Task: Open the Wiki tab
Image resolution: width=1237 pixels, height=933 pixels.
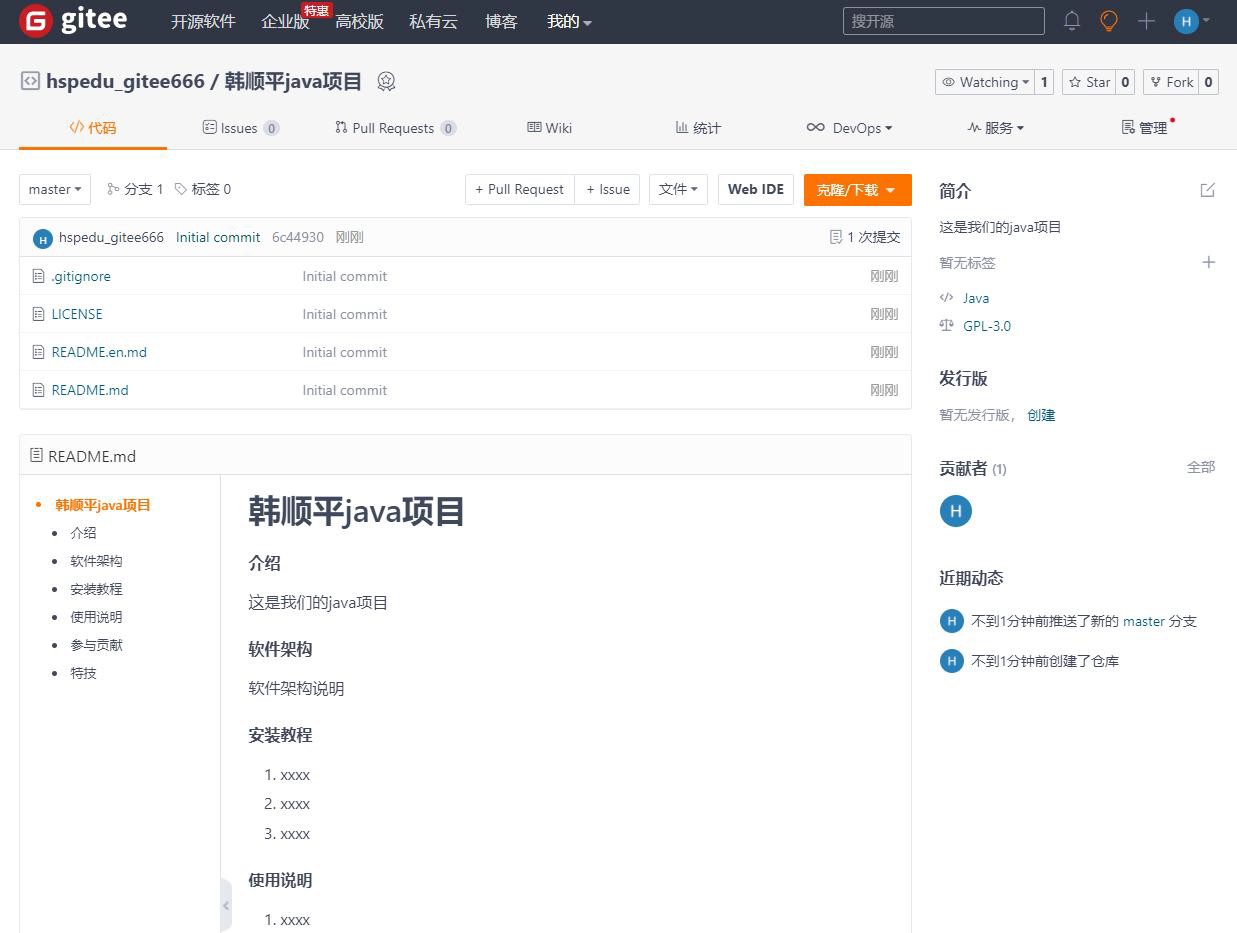Action: pos(549,128)
